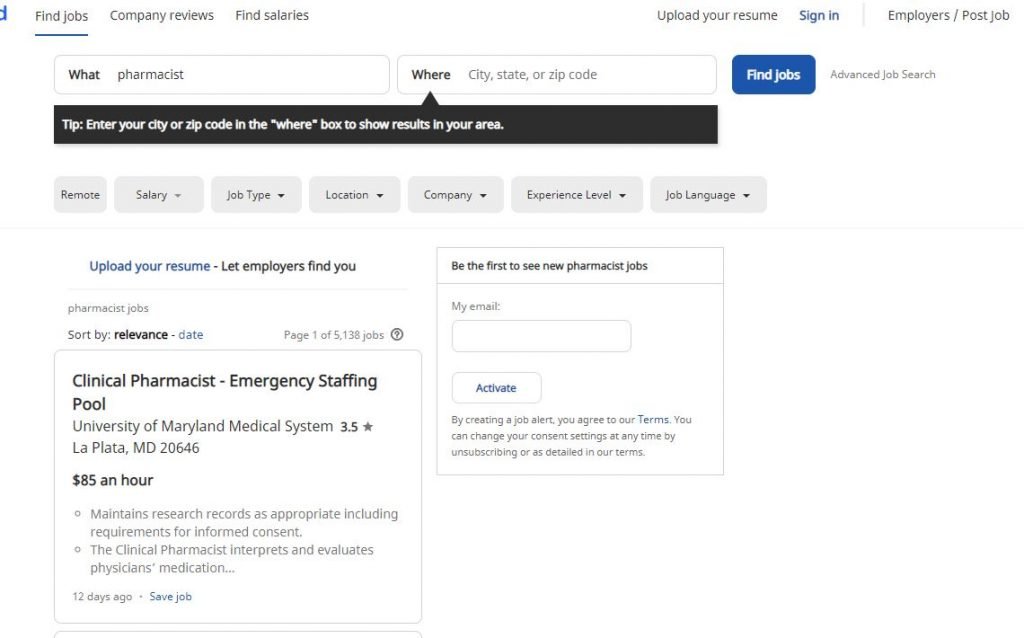Click the help icon beside job count

397,335
